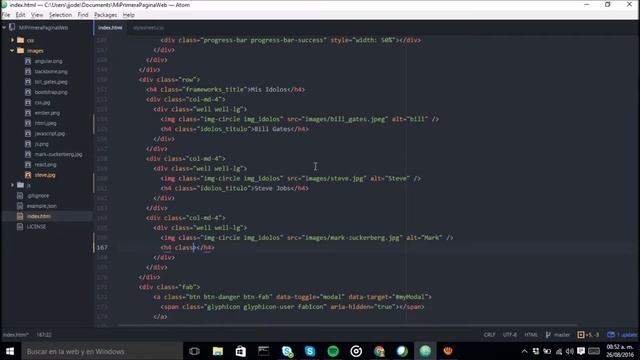Expand the css folder
Viewport: 640px width, 360px height.
13,40
